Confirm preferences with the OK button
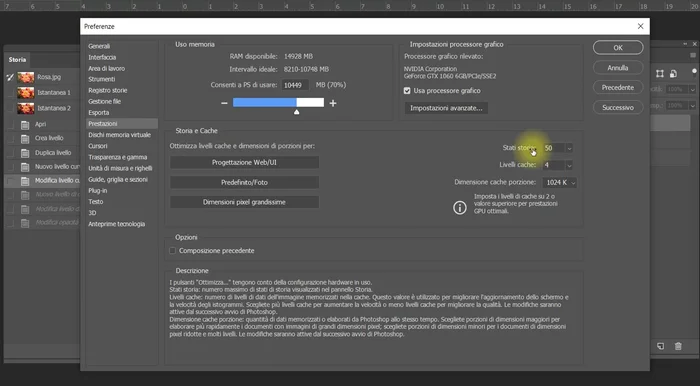 [618, 48]
